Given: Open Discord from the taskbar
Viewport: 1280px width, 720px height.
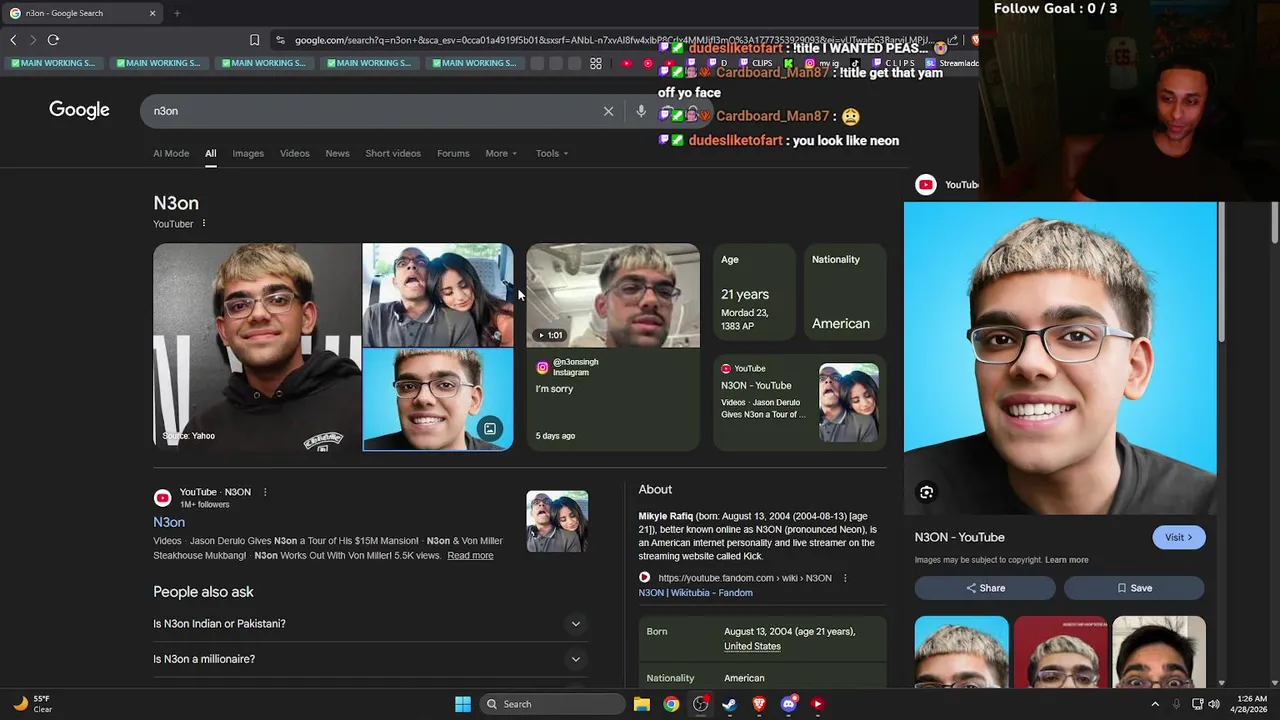Looking at the screenshot, I should tap(788, 704).
